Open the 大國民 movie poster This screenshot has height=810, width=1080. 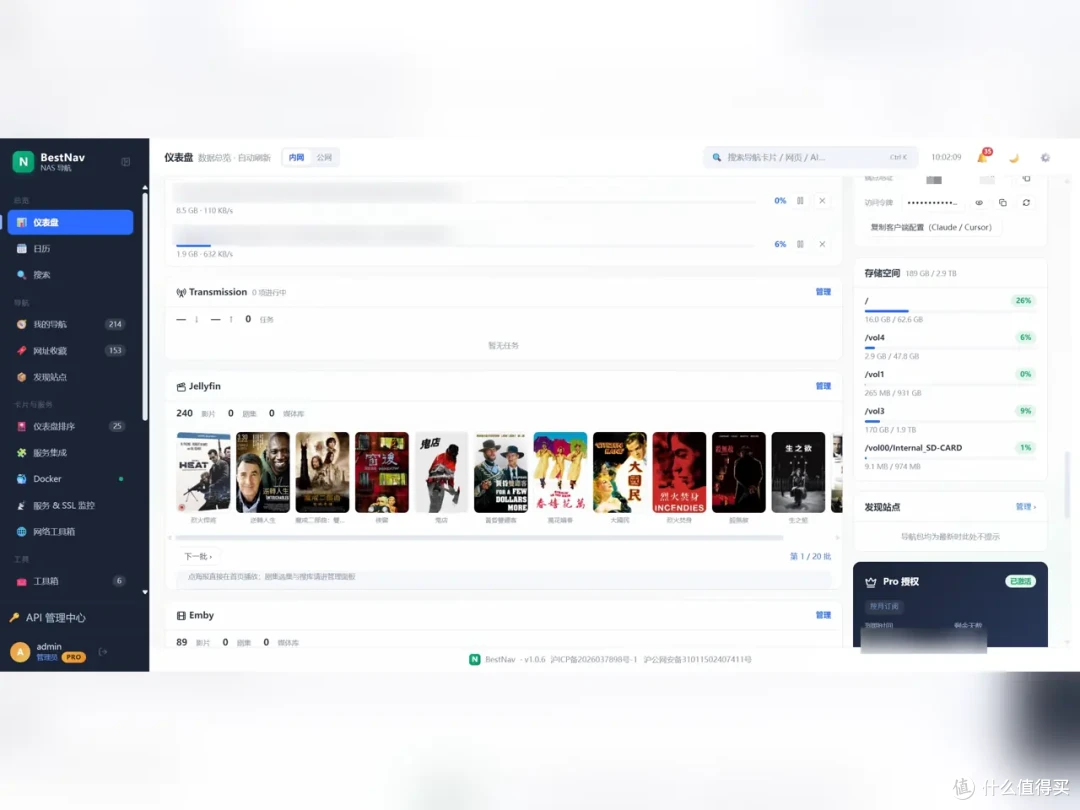click(620, 472)
